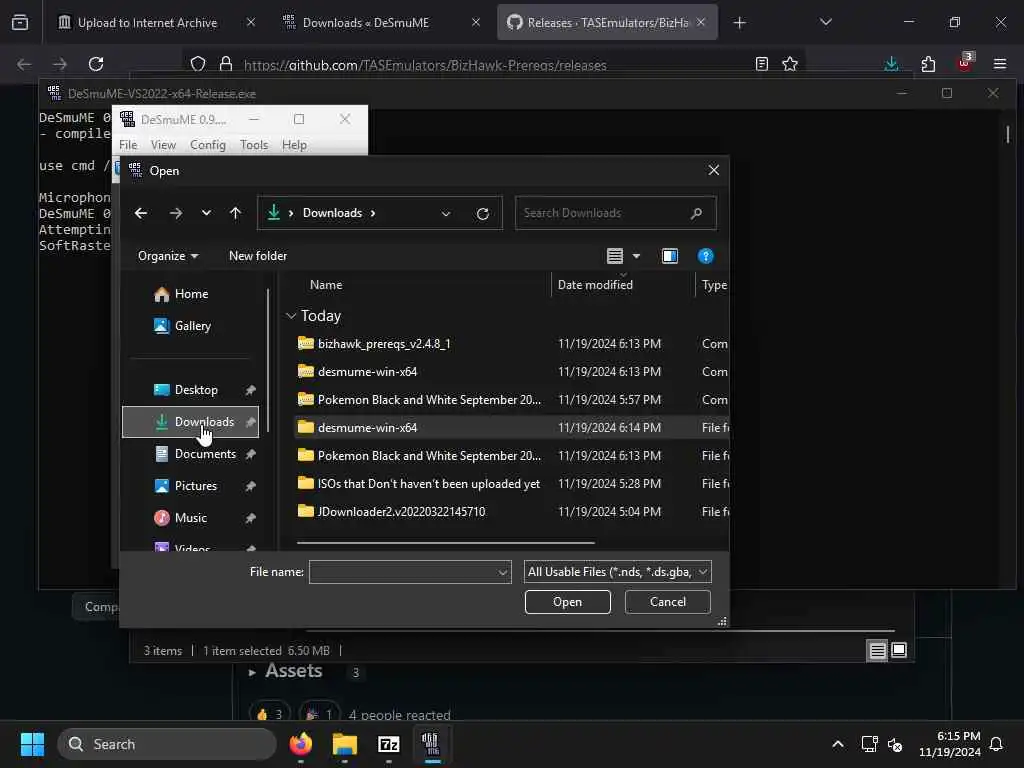Open the All Usable Files type filter
This screenshot has width=1024, height=768.
click(x=617, y=572)
